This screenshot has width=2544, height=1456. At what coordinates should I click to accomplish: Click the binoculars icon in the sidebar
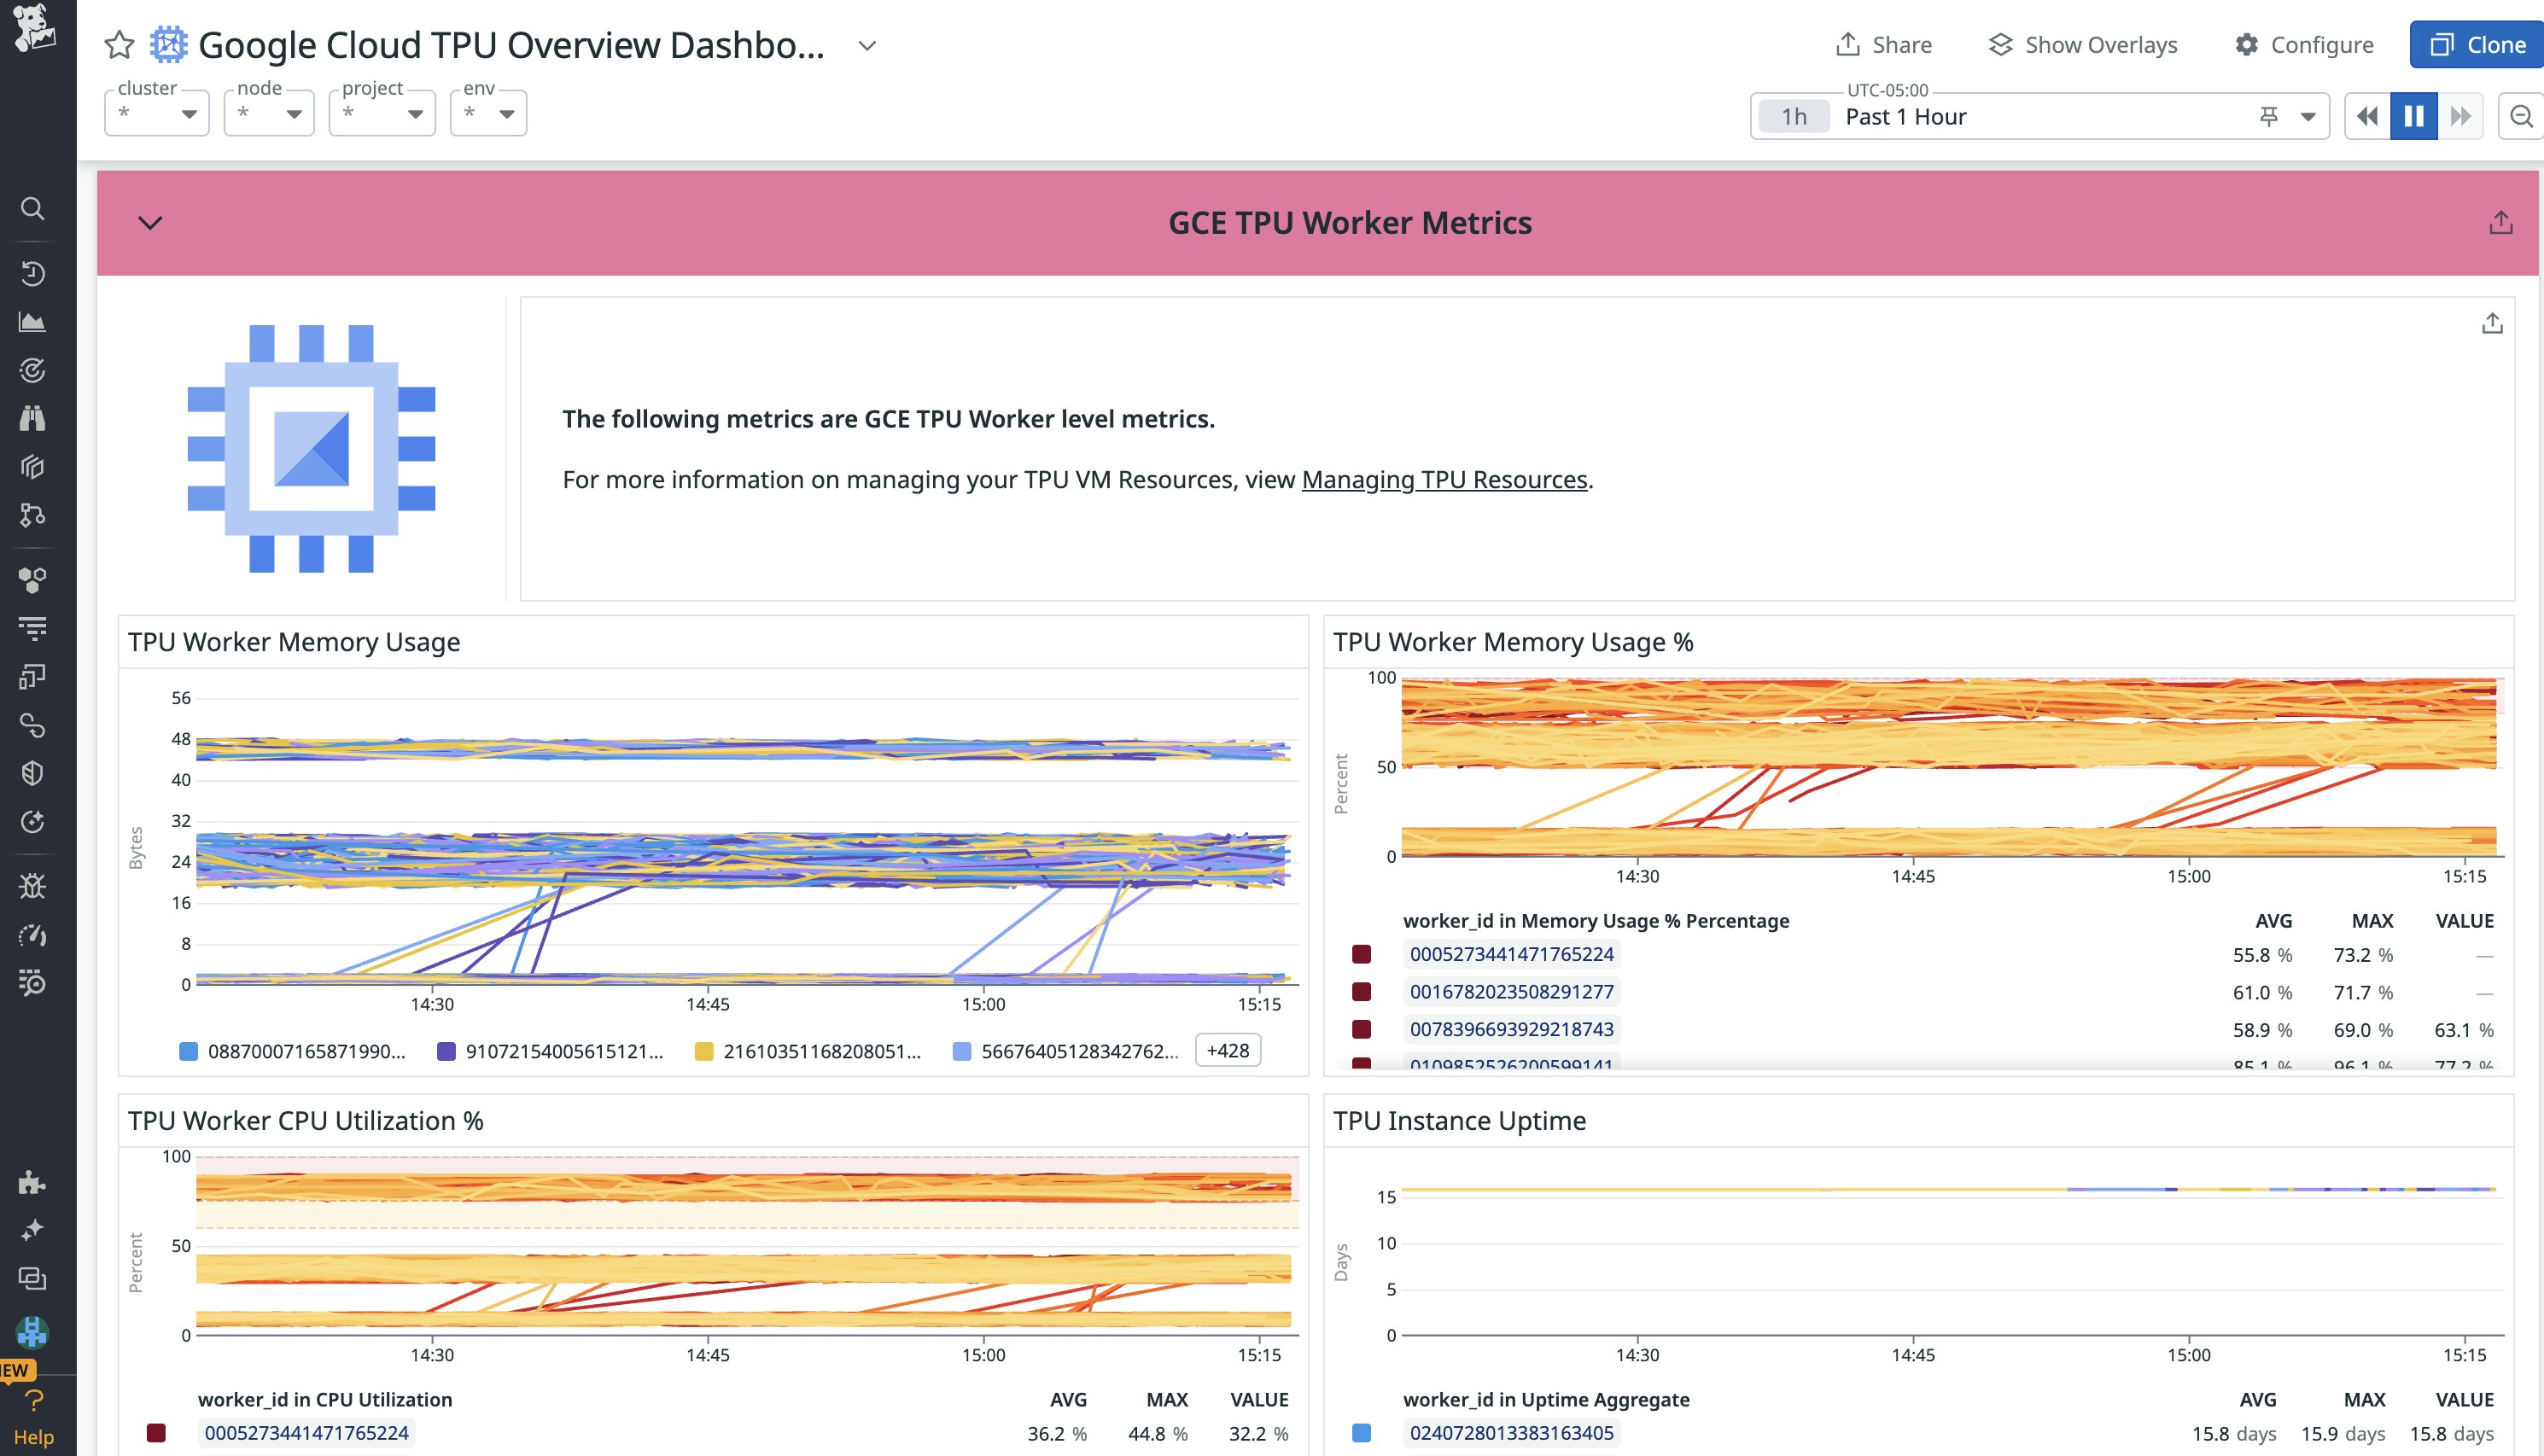point(33,417)
